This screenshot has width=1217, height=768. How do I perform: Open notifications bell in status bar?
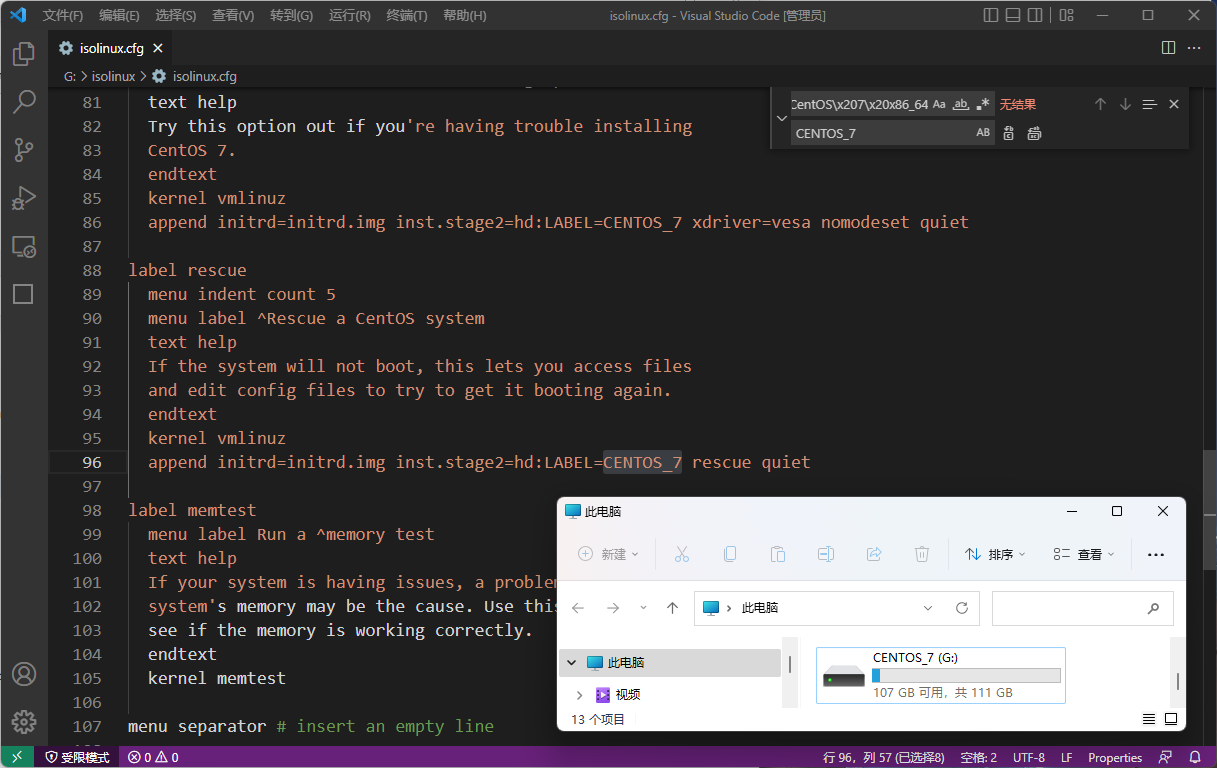tap(1195, 757)
